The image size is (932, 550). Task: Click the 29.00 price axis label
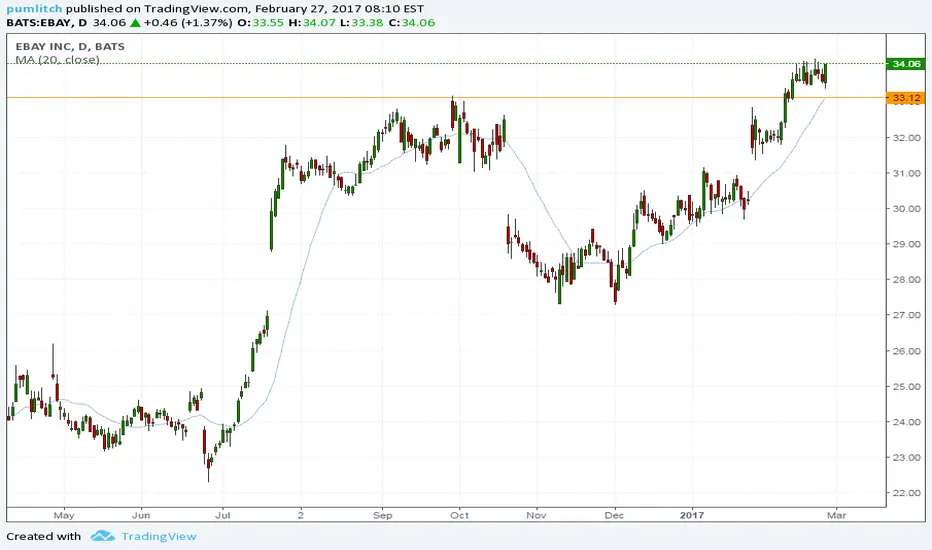(x=906, y=244)
